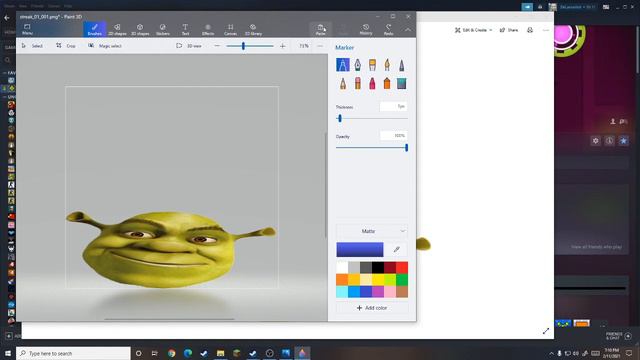
Task: Zoom out with the minus button
Action: (217, 46)
